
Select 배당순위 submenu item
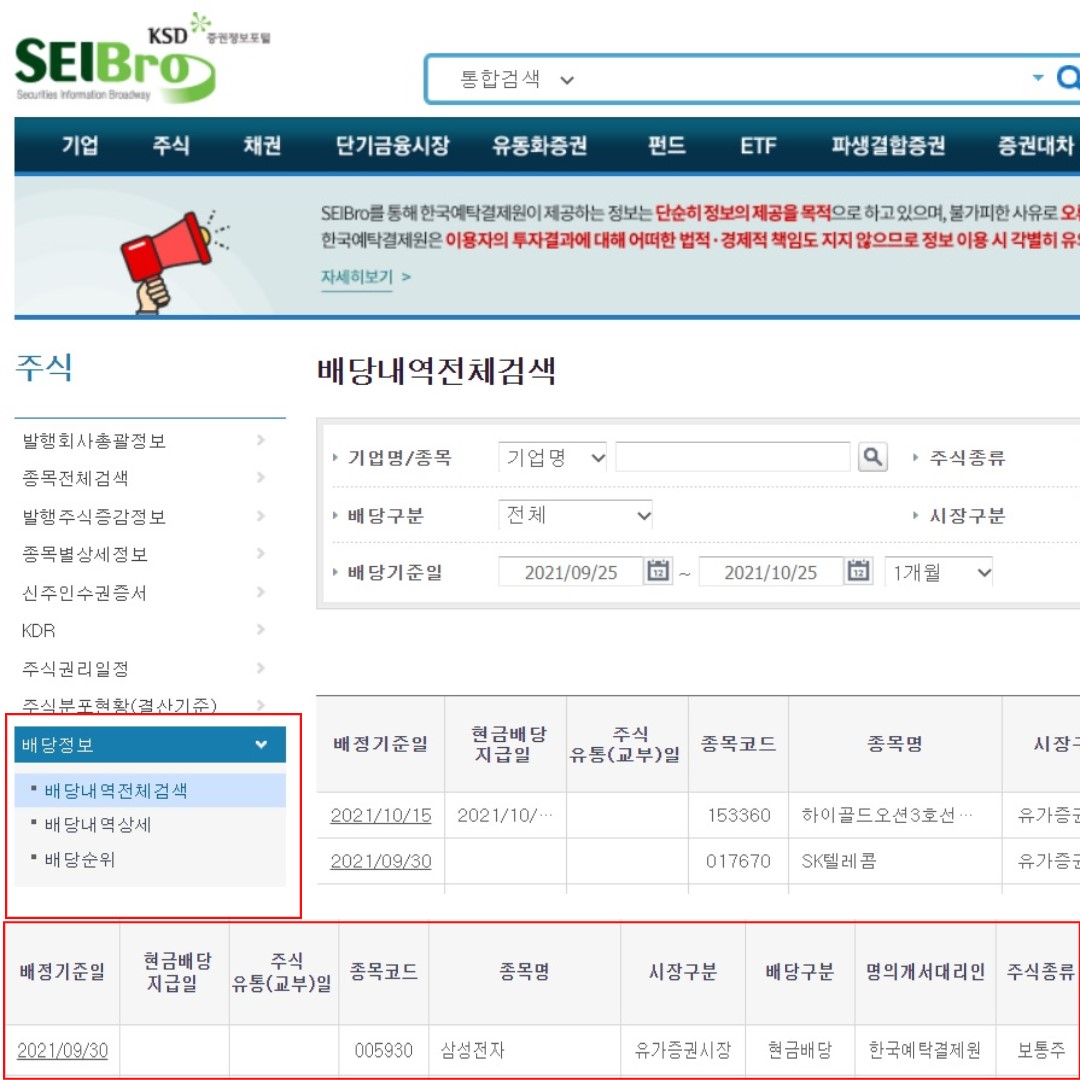[79, 859]
